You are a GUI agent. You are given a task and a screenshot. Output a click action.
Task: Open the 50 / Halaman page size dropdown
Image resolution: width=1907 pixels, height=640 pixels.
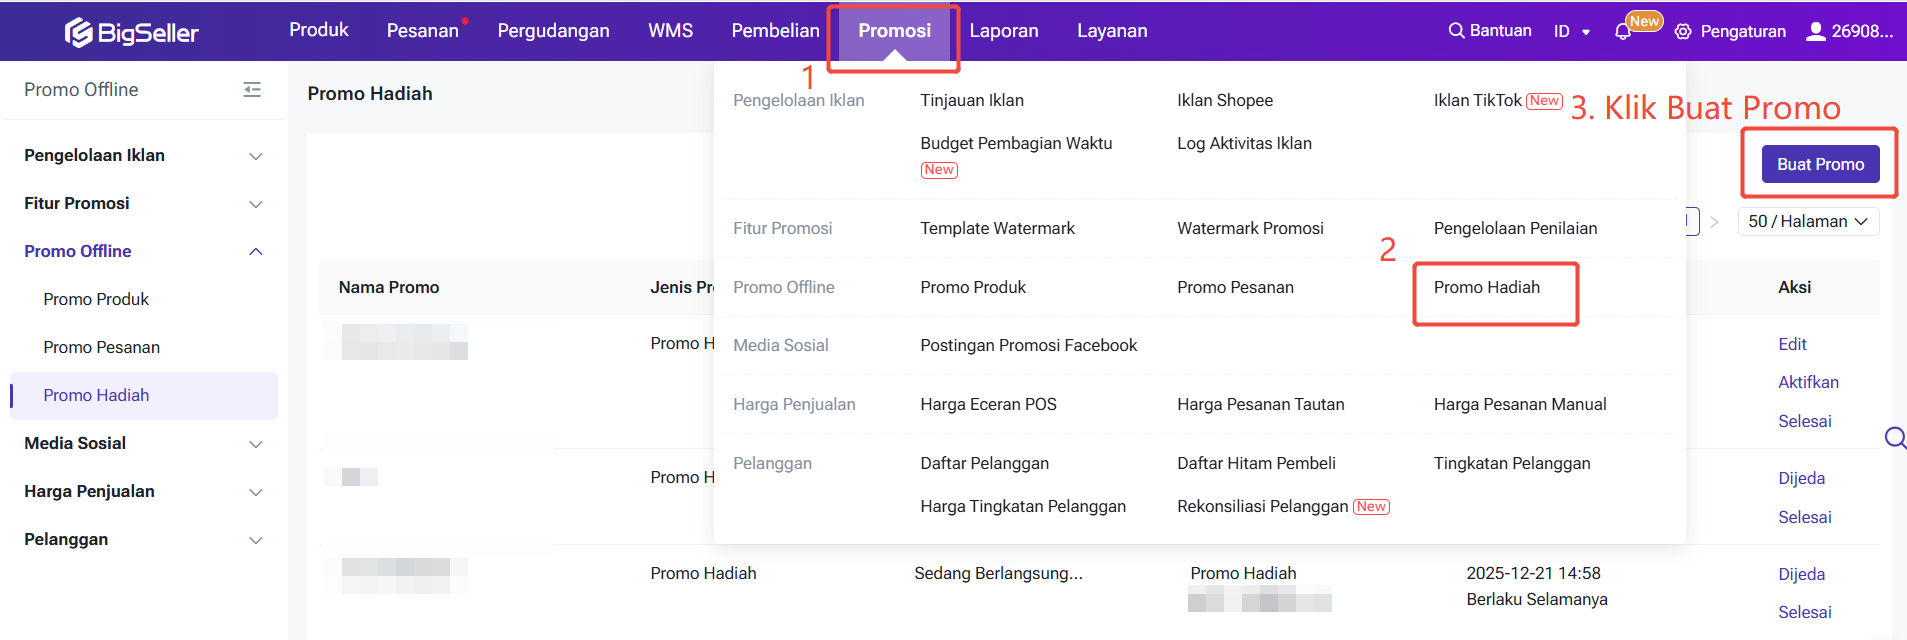click(x=1808, y=222)
